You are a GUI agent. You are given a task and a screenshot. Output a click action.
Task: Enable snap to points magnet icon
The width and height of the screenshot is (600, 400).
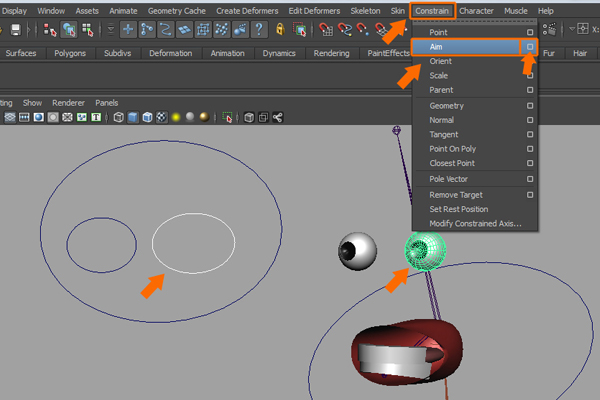[x=363, y=29]
